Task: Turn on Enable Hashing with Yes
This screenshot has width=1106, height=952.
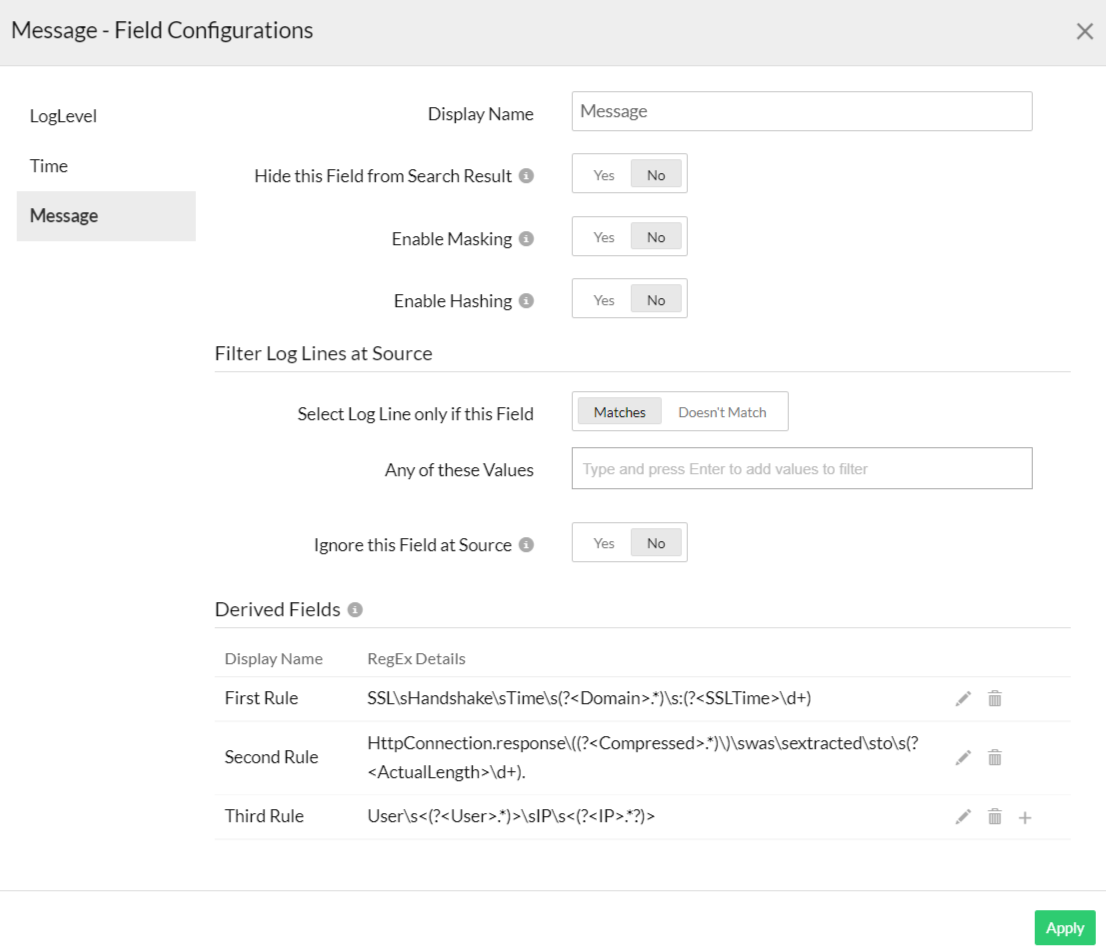Action: click(x=604, y=300)
